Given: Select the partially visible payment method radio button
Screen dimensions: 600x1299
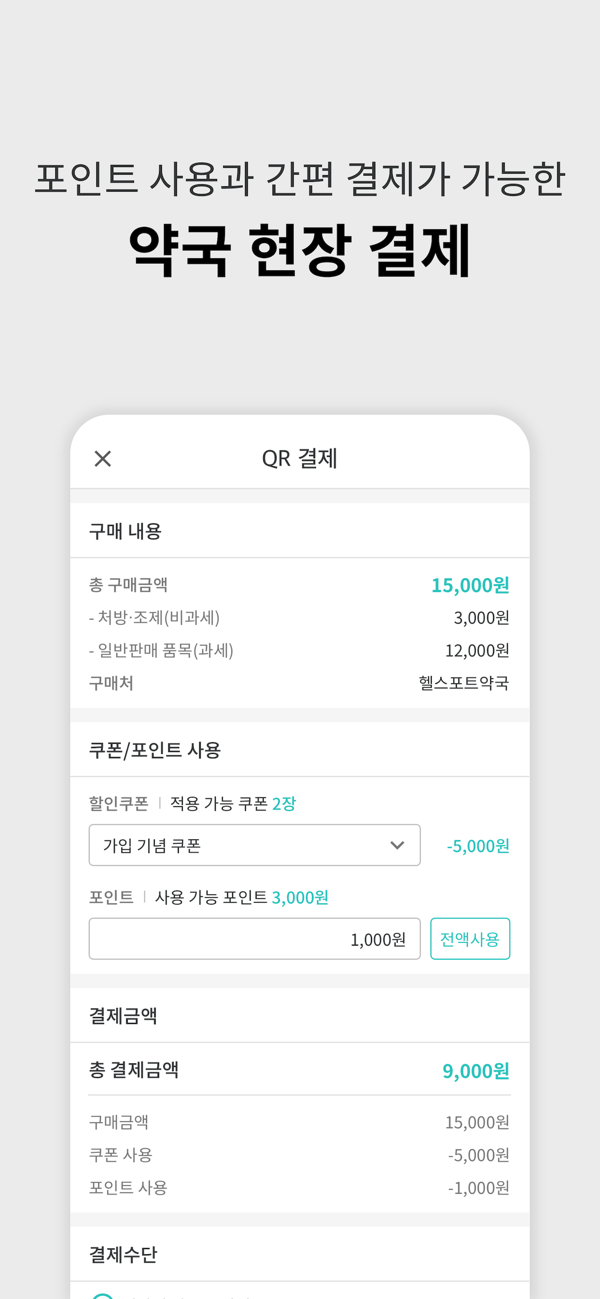Looking at the screenshot, I should click(102, 1295).
